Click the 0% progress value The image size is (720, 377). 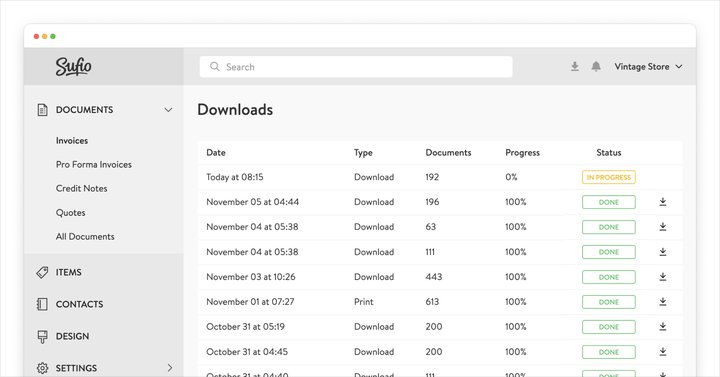(511, 177)
